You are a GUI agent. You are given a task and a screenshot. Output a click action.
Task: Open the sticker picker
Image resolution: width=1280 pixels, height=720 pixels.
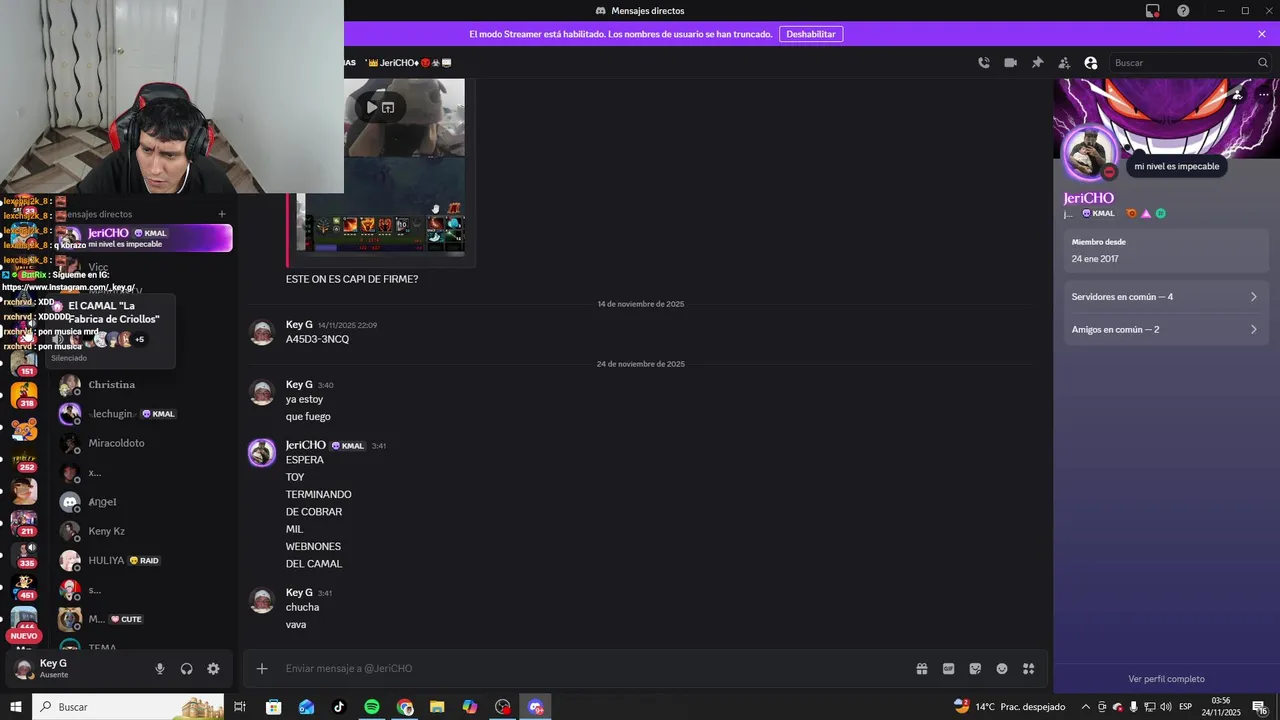coord(975,669)
